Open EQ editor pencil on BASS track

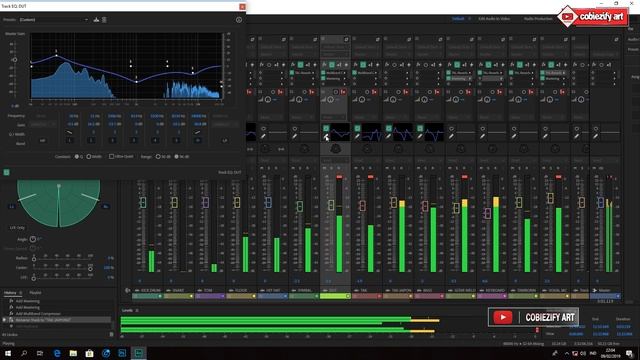[420, 137]
